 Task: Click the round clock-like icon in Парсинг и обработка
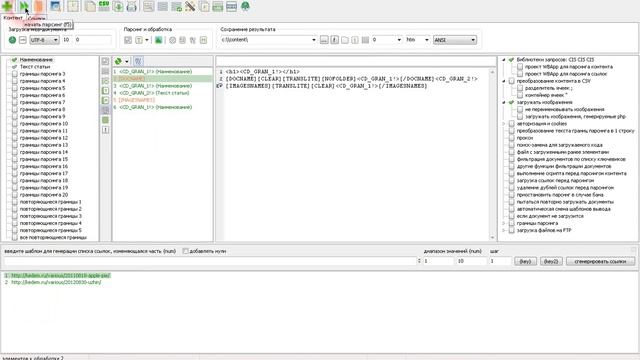pos(172,40)
